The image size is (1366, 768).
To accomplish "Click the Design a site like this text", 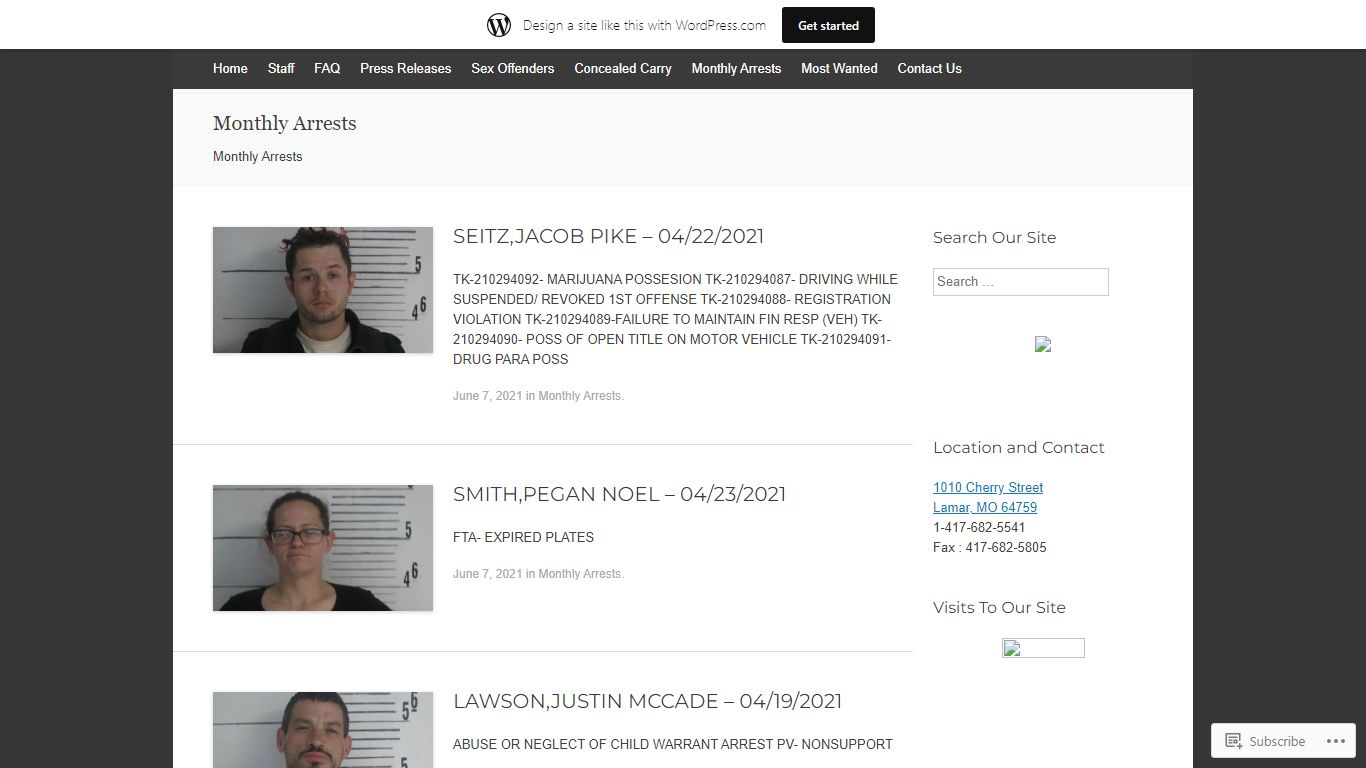I will pos(644,25).
